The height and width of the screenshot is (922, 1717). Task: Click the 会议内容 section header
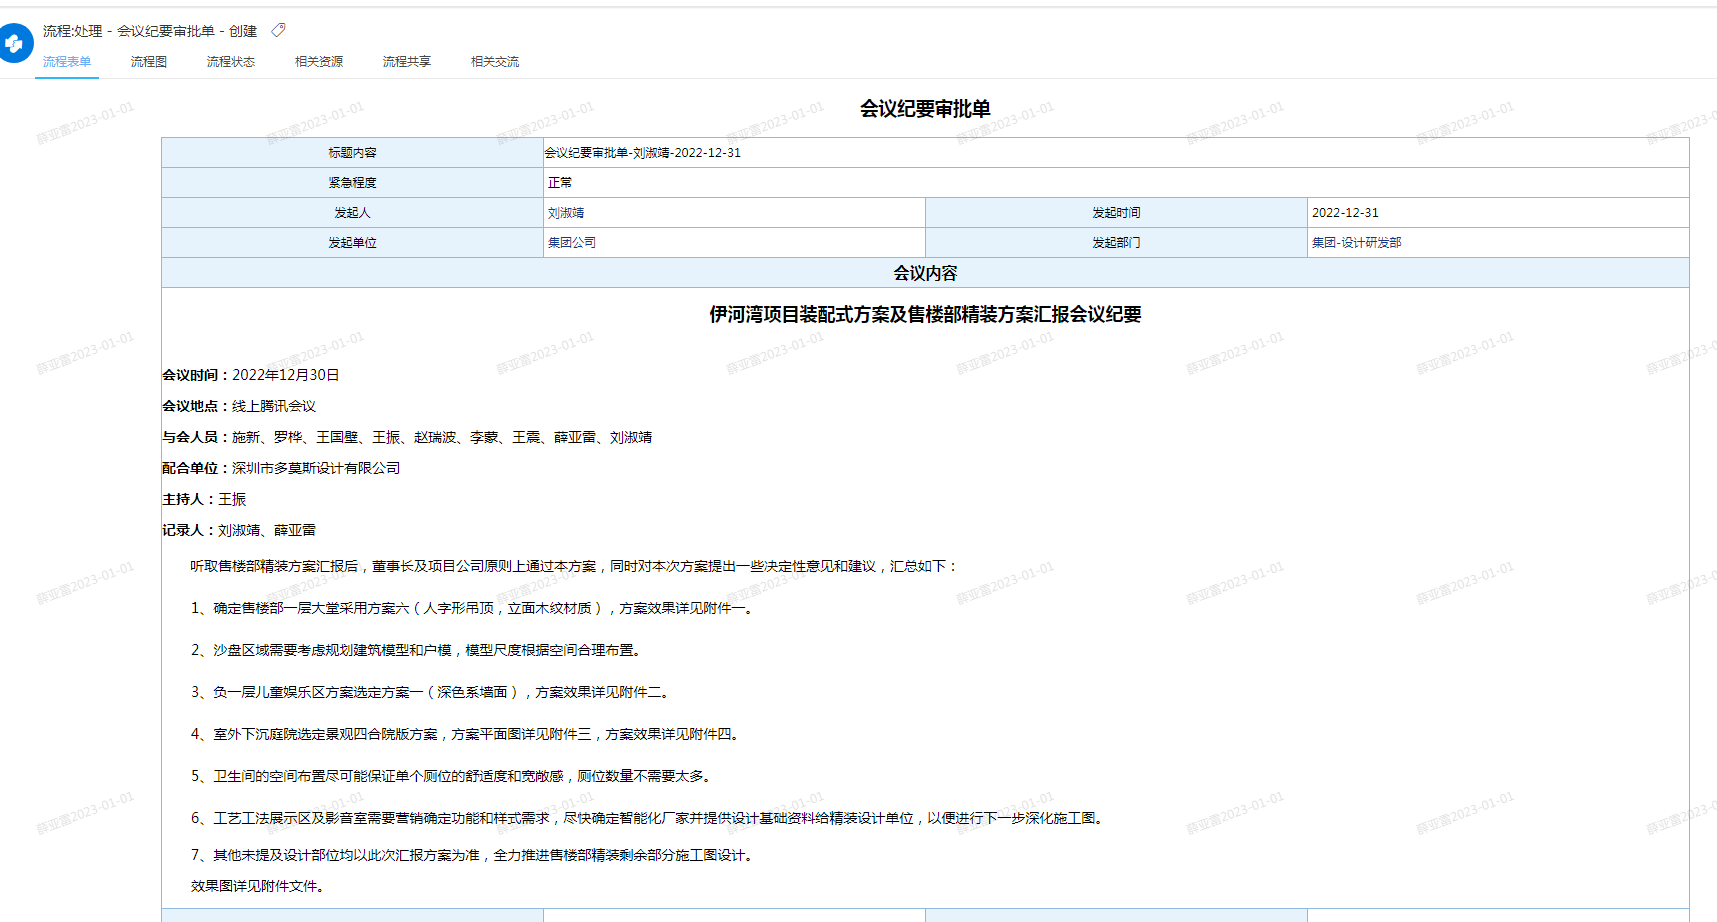(x=925, y=273)
